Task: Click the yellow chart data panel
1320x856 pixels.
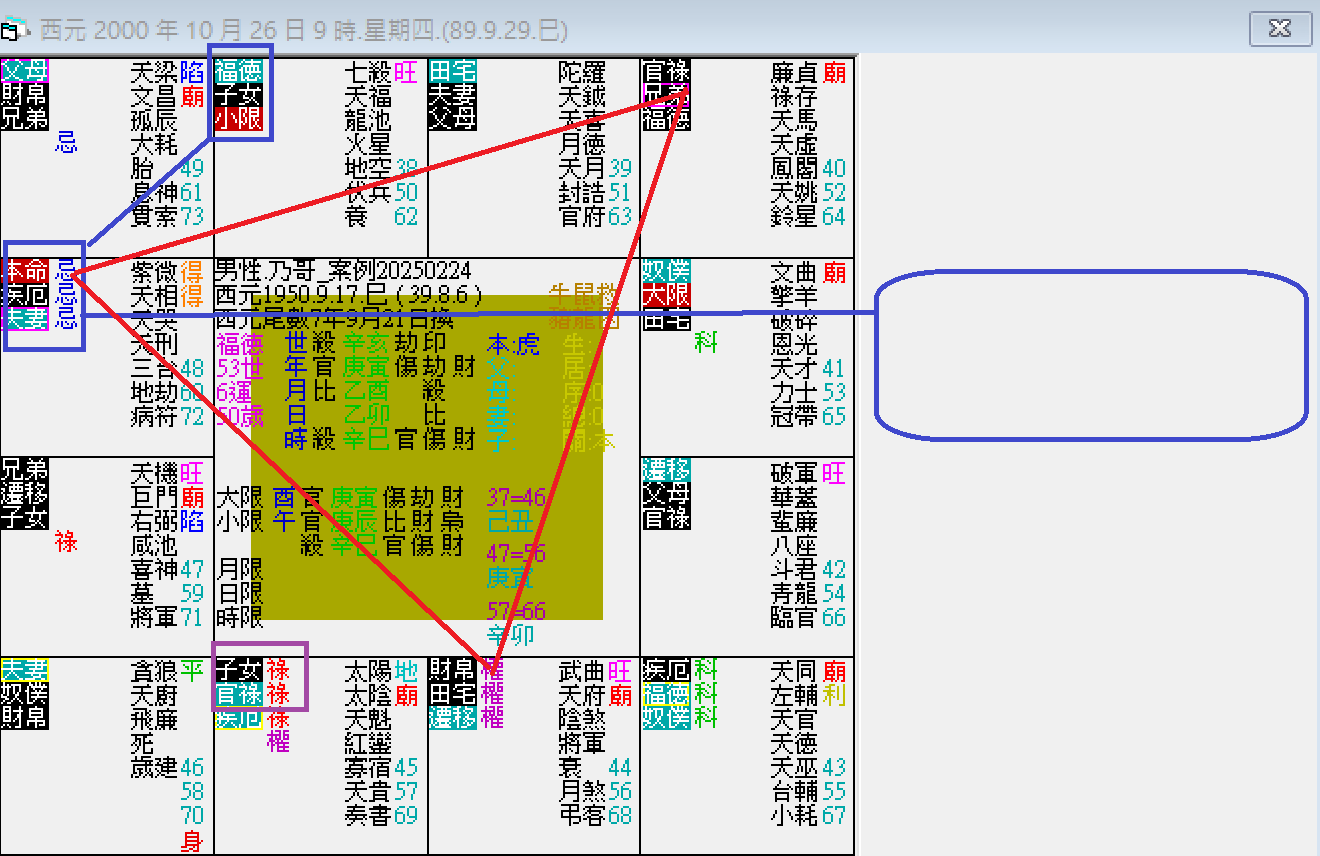Action: pyautogui.click(x=420, y=450)
